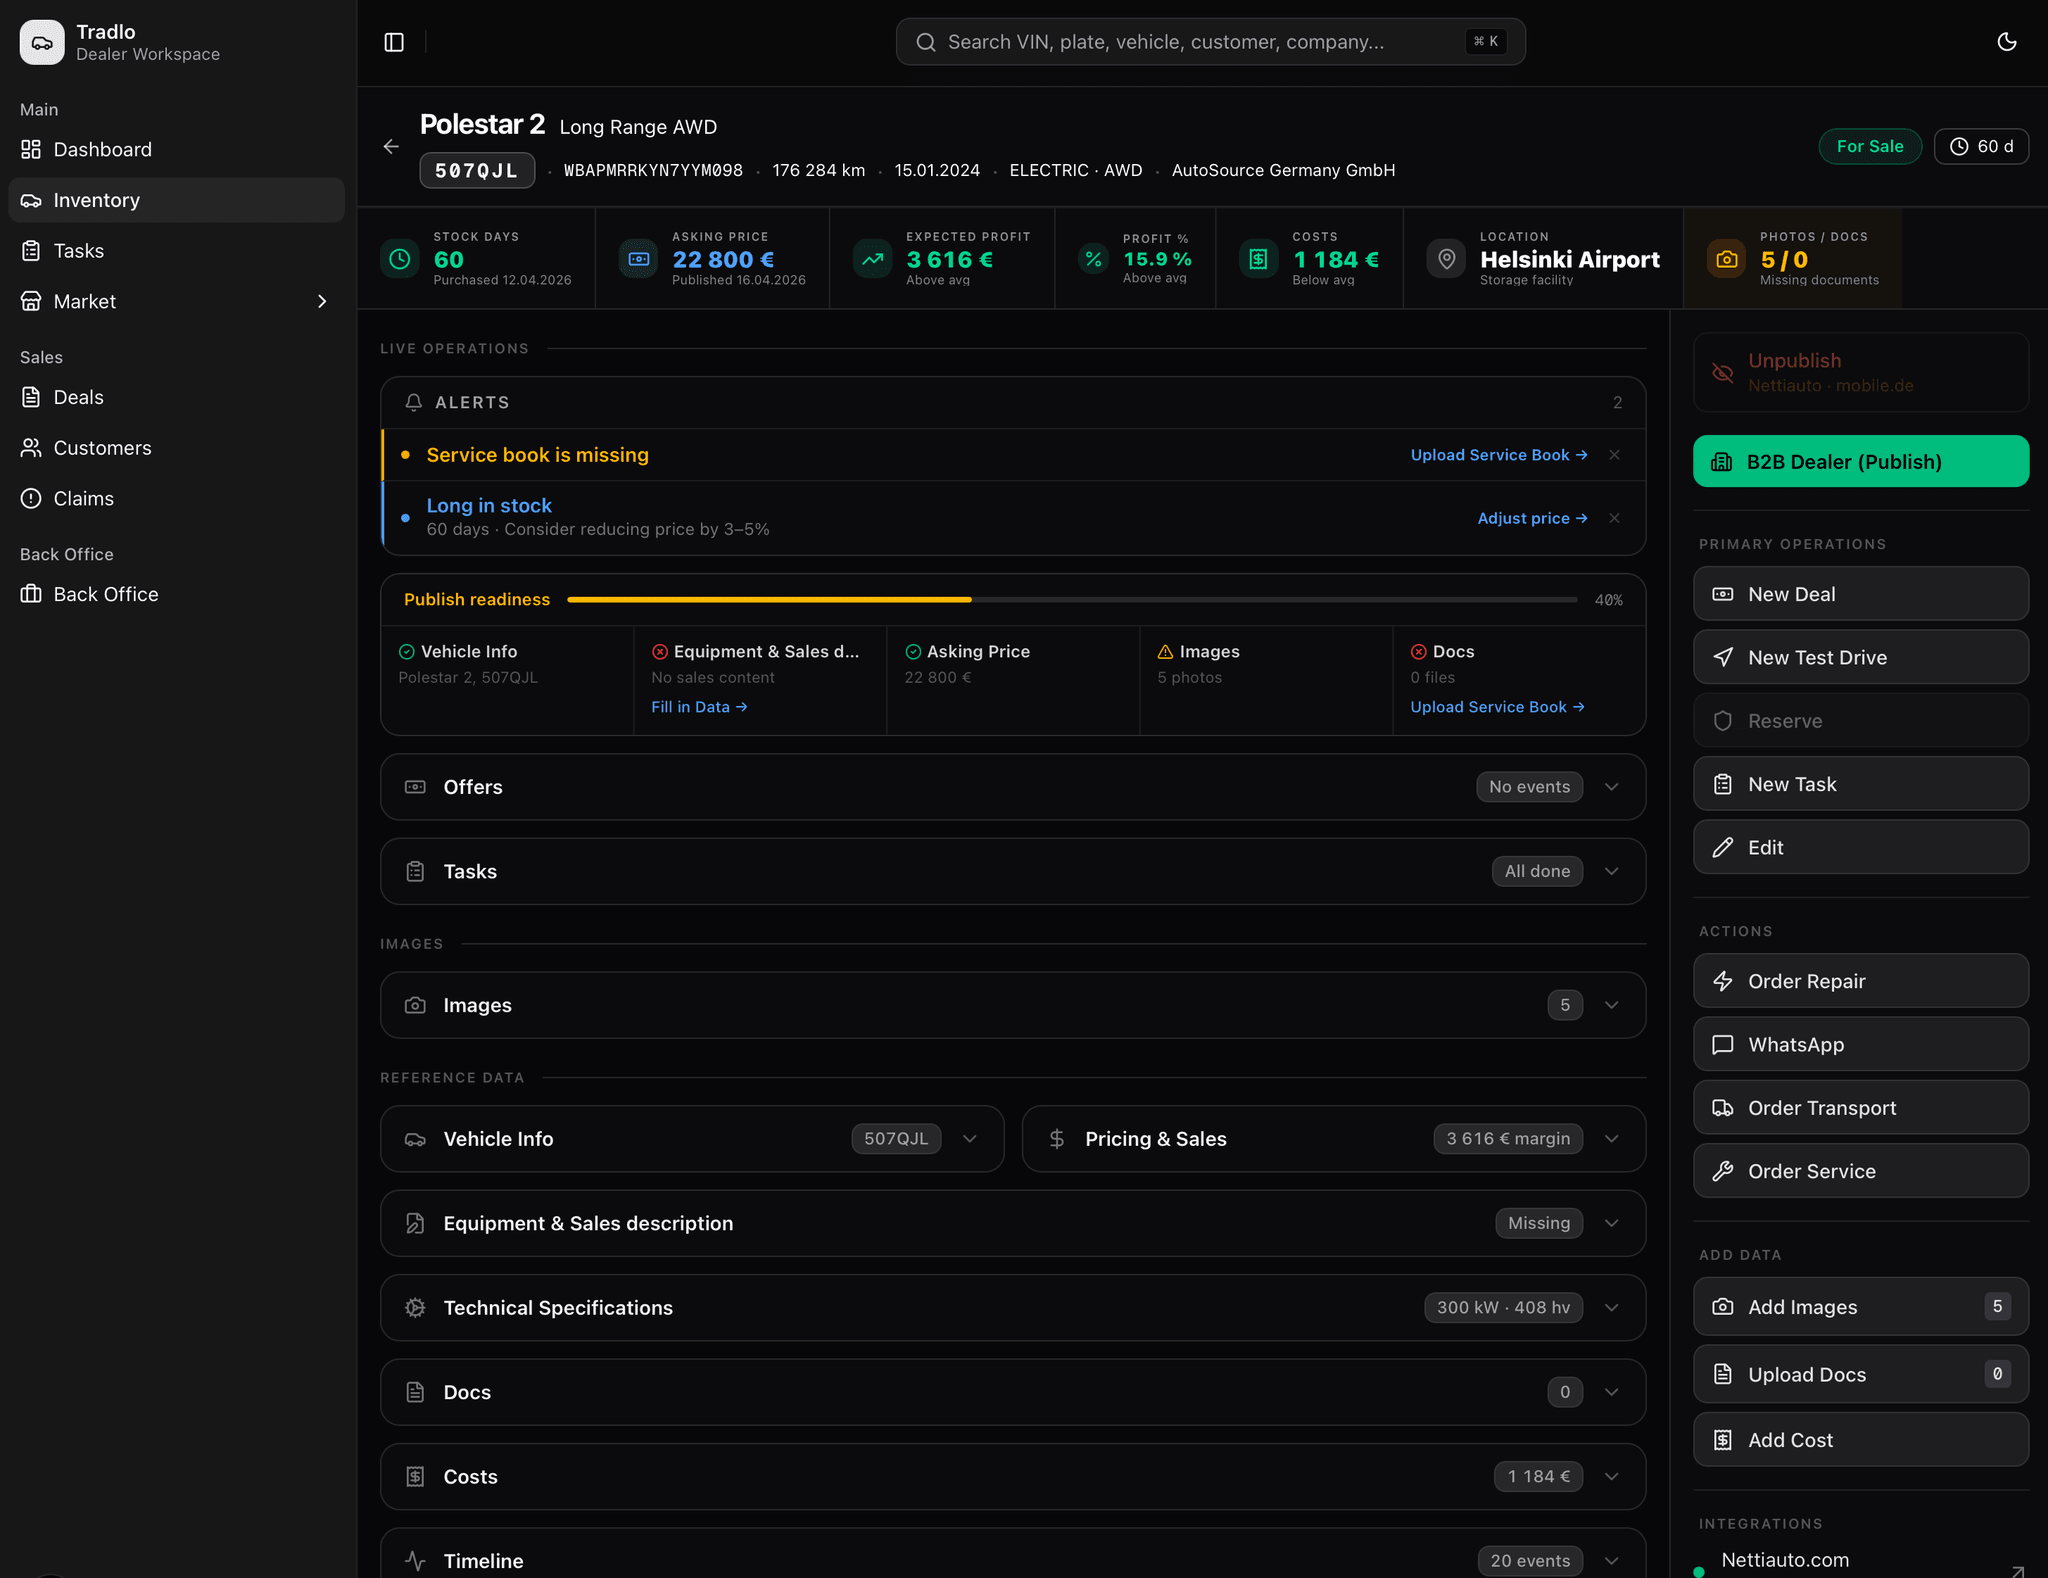Select Inventory in sidebar
Image resolution: width=2048 pixels, height=1578 pixels.
pyautogui.click(x=176, y=200)
